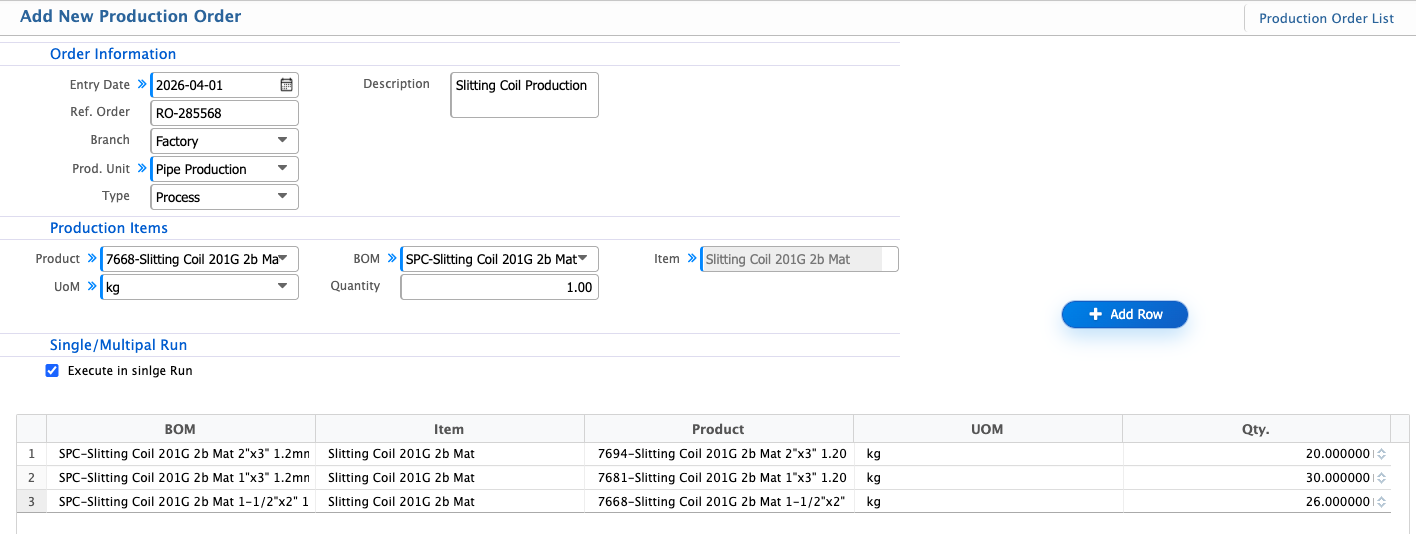Viewport: 1416px width, 534px height.
Task: Open the Production Order List link
Action: tap(1326, 18)
